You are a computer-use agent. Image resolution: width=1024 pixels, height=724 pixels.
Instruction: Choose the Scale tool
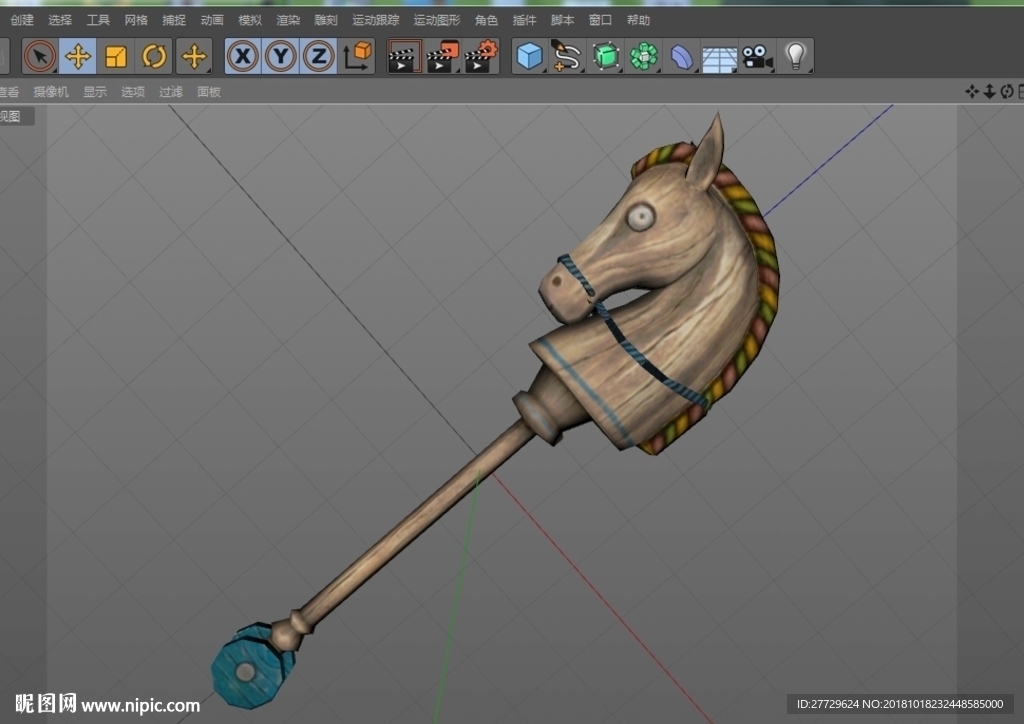116,56
